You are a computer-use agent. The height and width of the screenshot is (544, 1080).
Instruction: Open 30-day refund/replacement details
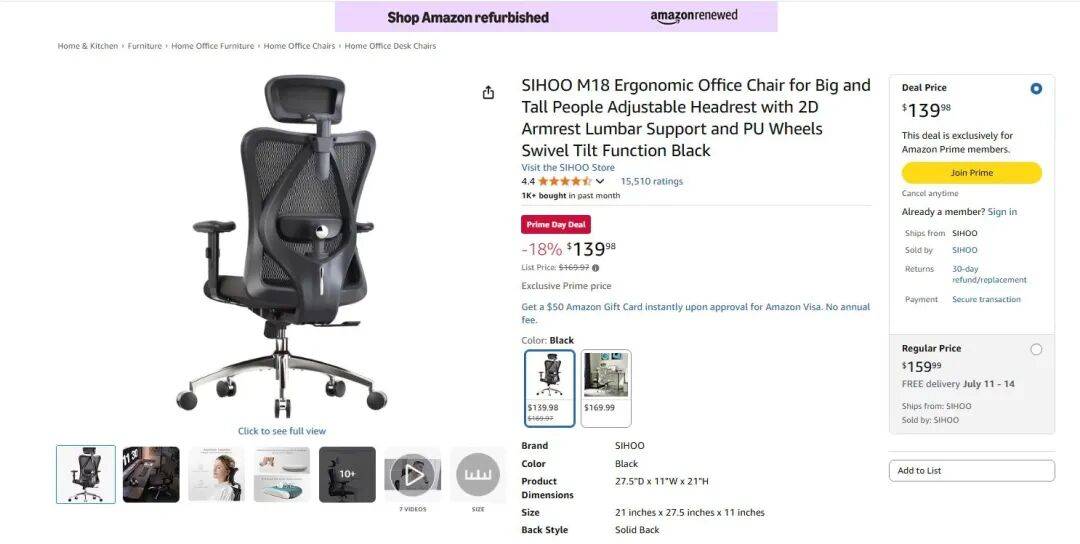coord(989,274)
